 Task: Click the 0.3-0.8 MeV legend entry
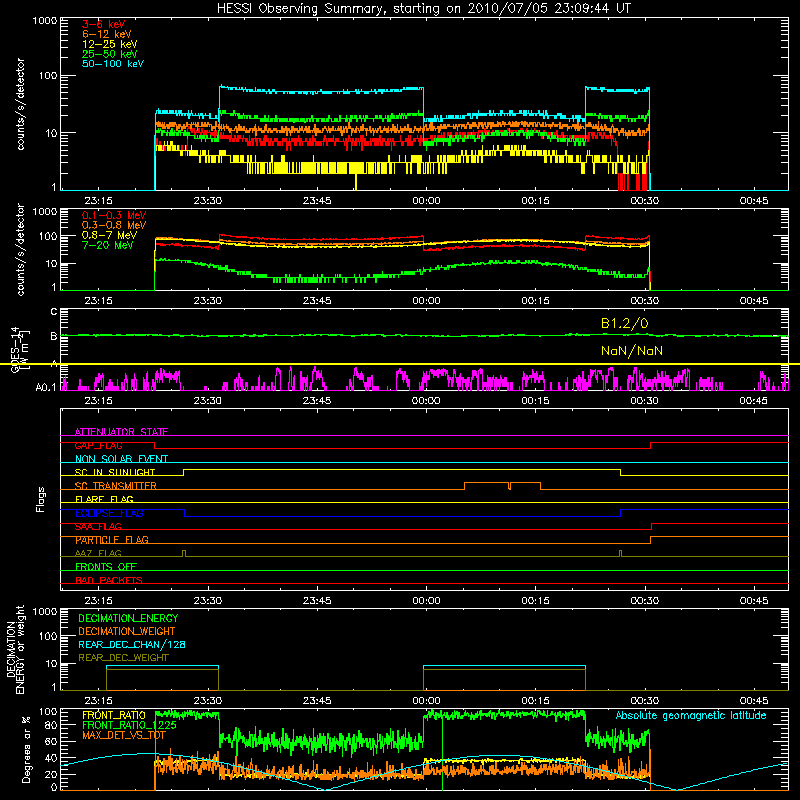(114, 225)
